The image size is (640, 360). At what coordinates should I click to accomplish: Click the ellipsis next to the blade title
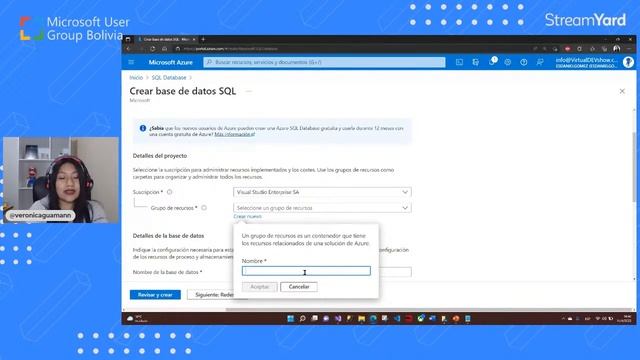[x=249, y=91]
